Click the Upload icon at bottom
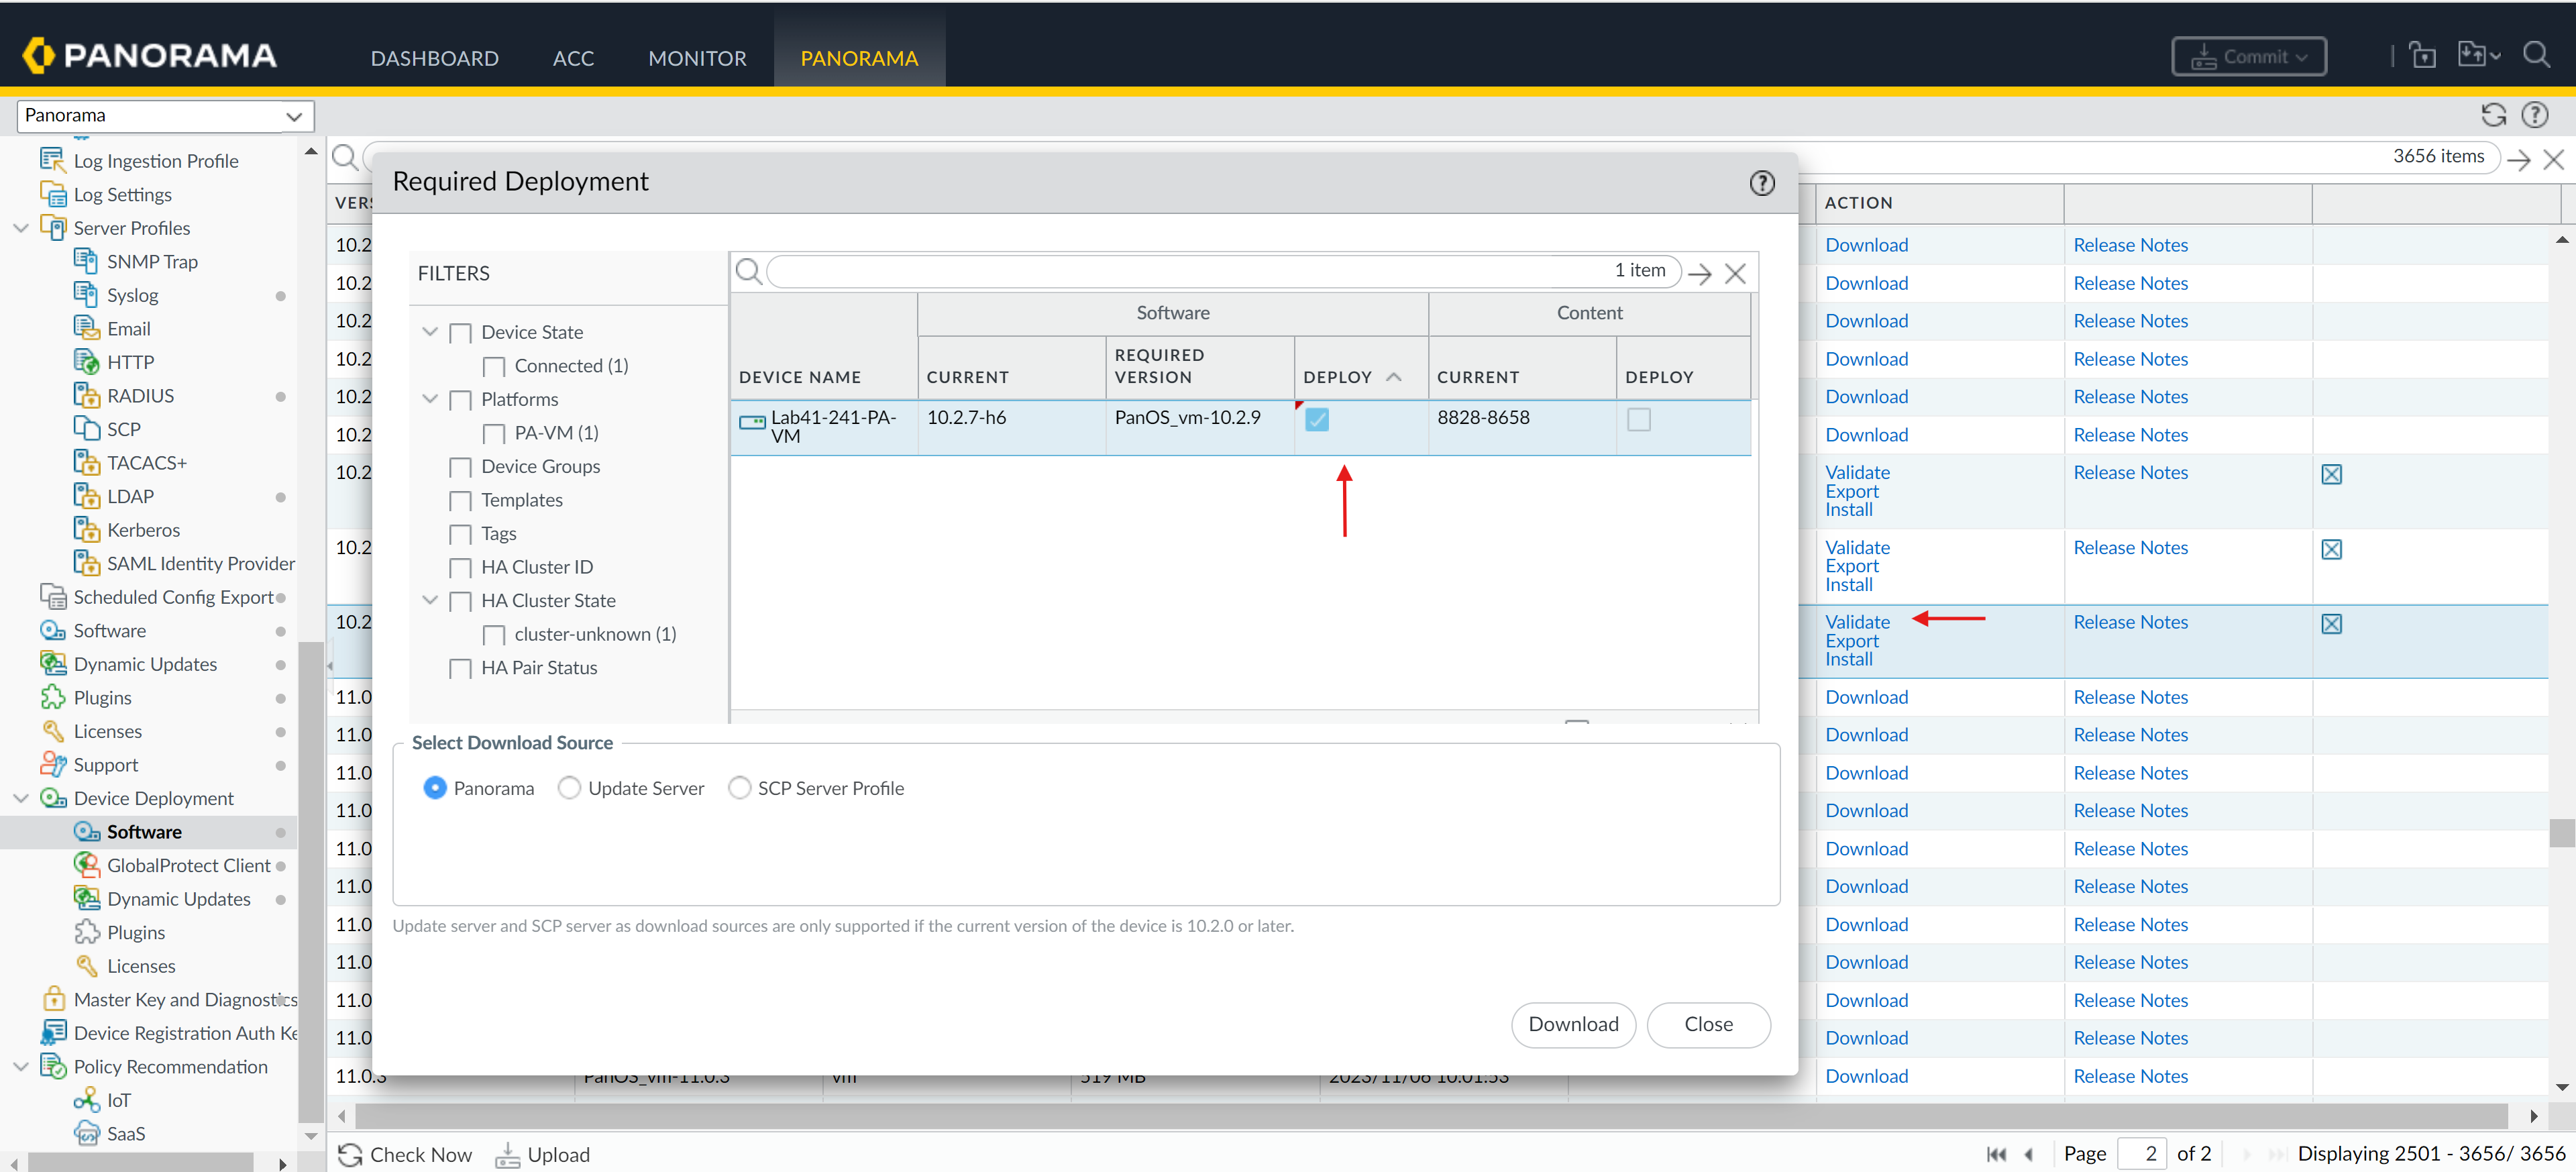The width and height of the screenshot is (2576, 1172). point(508,1154)
